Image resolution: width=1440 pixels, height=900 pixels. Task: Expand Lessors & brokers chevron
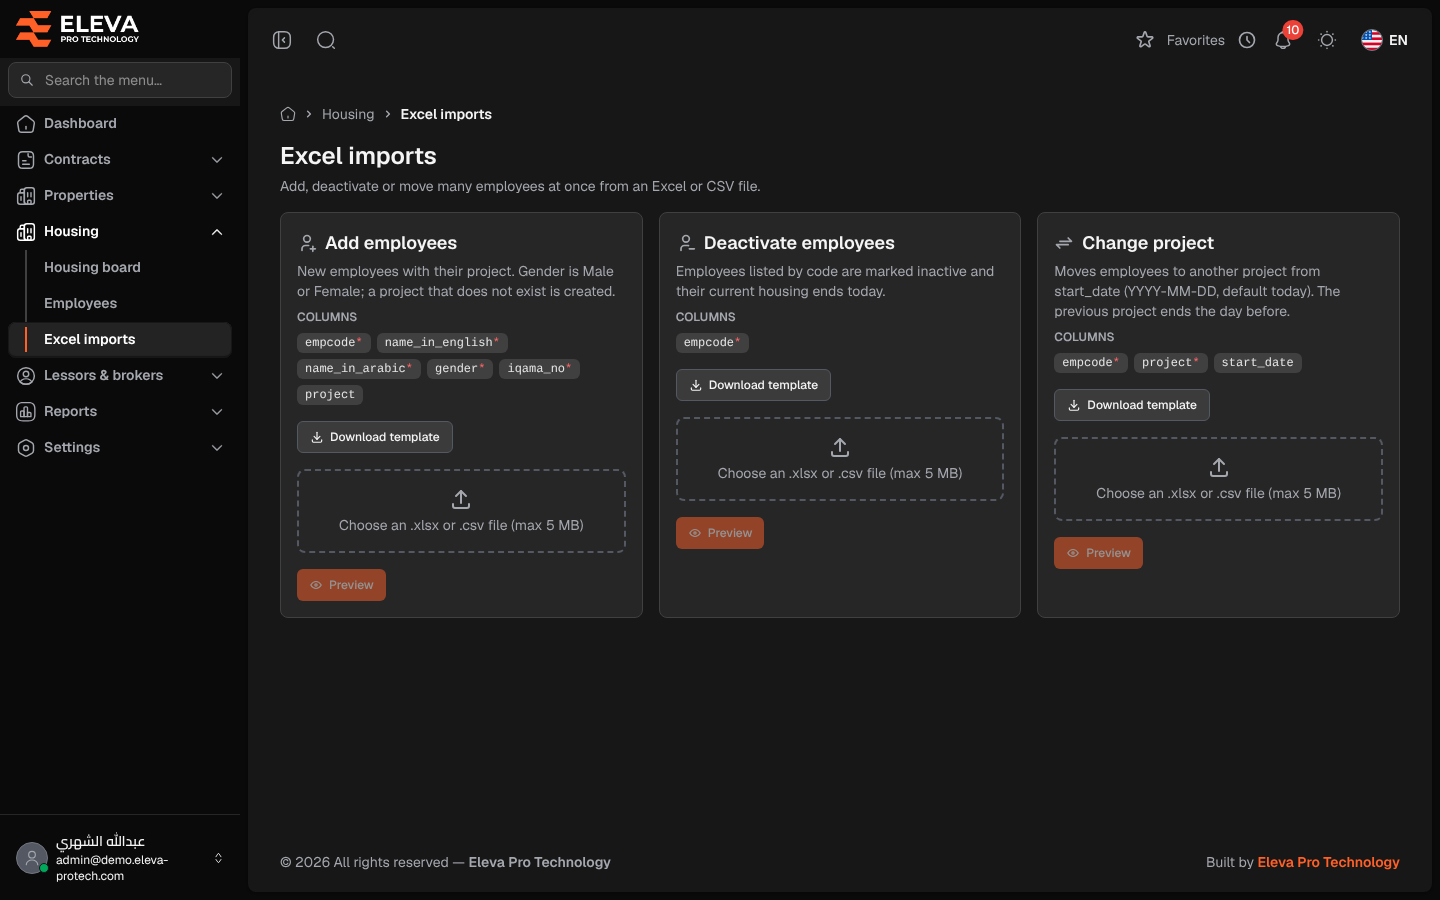pyautogui.click(x=217, y=376)
